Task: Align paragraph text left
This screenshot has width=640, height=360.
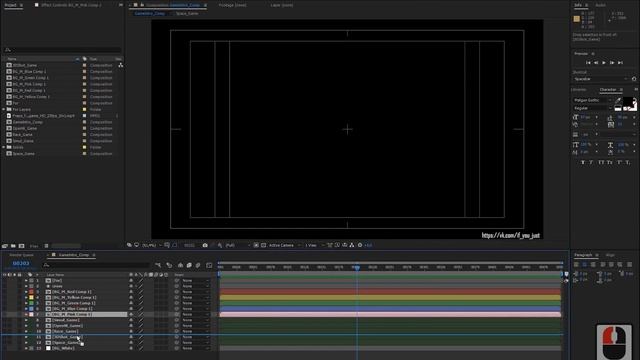Action: [x=576, y=264]
